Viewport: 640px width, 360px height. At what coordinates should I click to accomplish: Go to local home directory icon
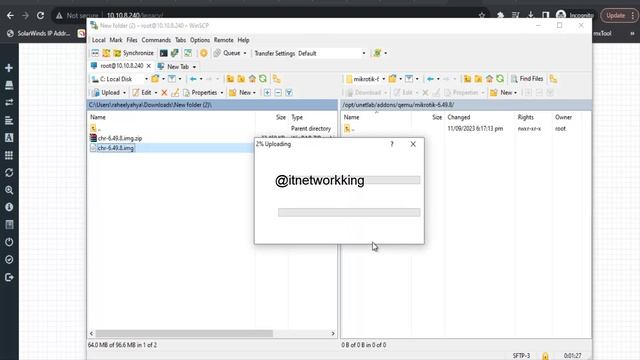(252, 79)
